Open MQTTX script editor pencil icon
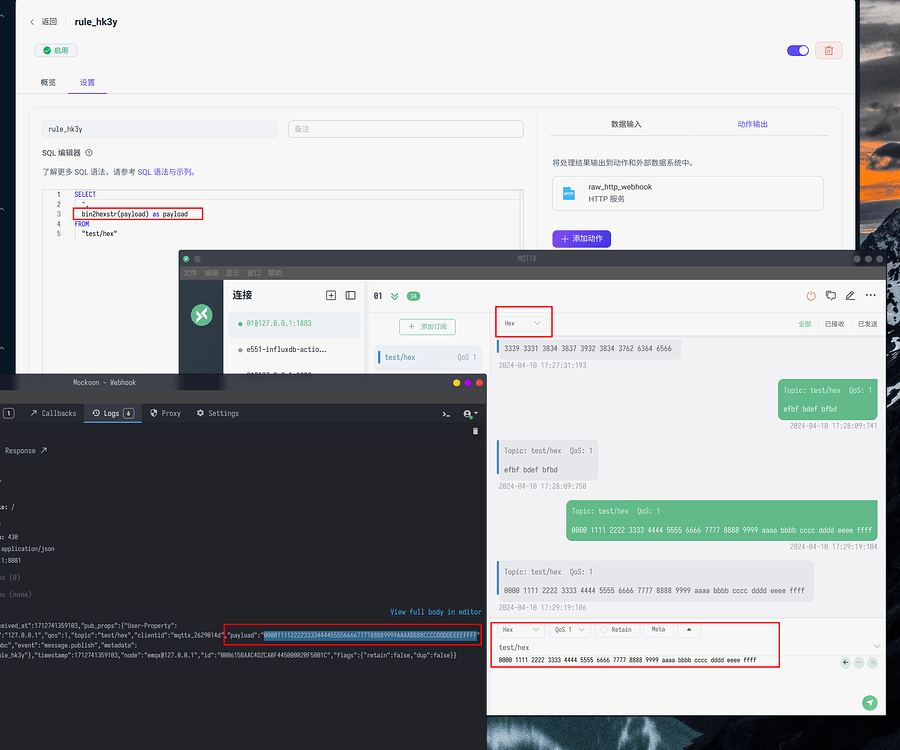 [852, 295]
